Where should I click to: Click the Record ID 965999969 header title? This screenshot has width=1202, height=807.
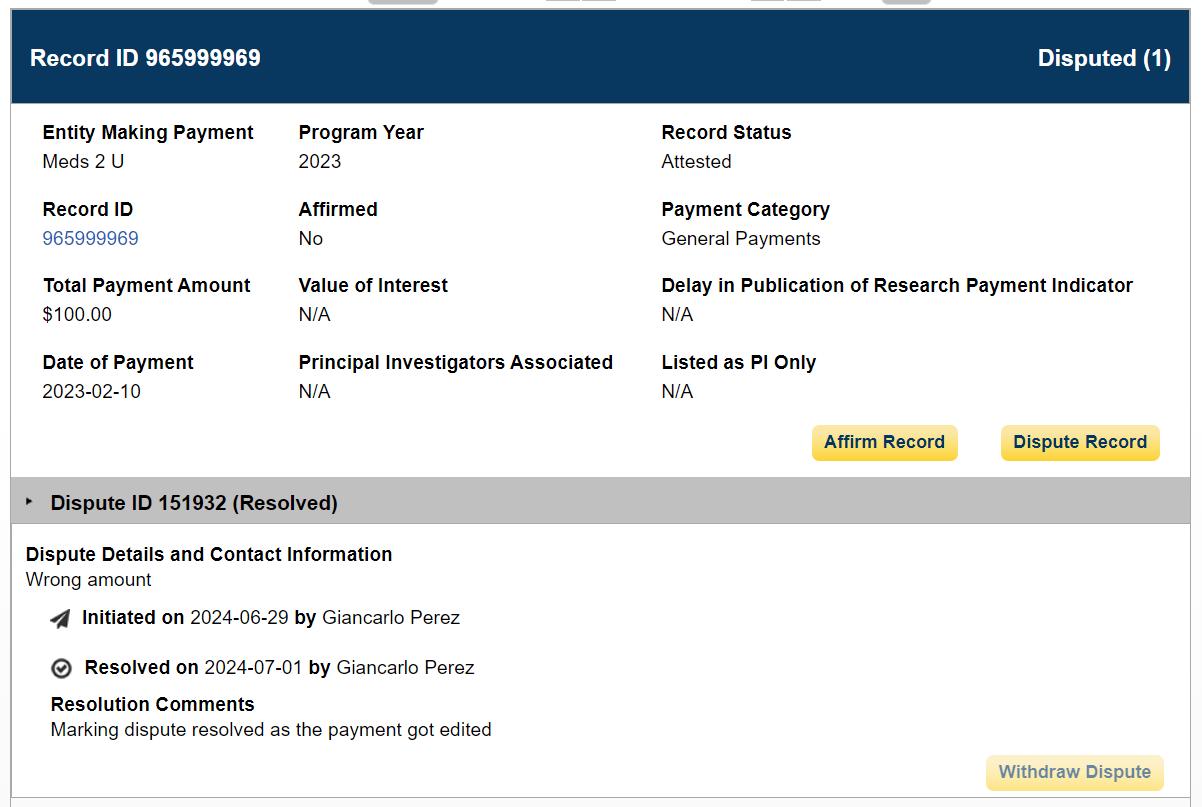pyautogui.click(x=145, y=58)
